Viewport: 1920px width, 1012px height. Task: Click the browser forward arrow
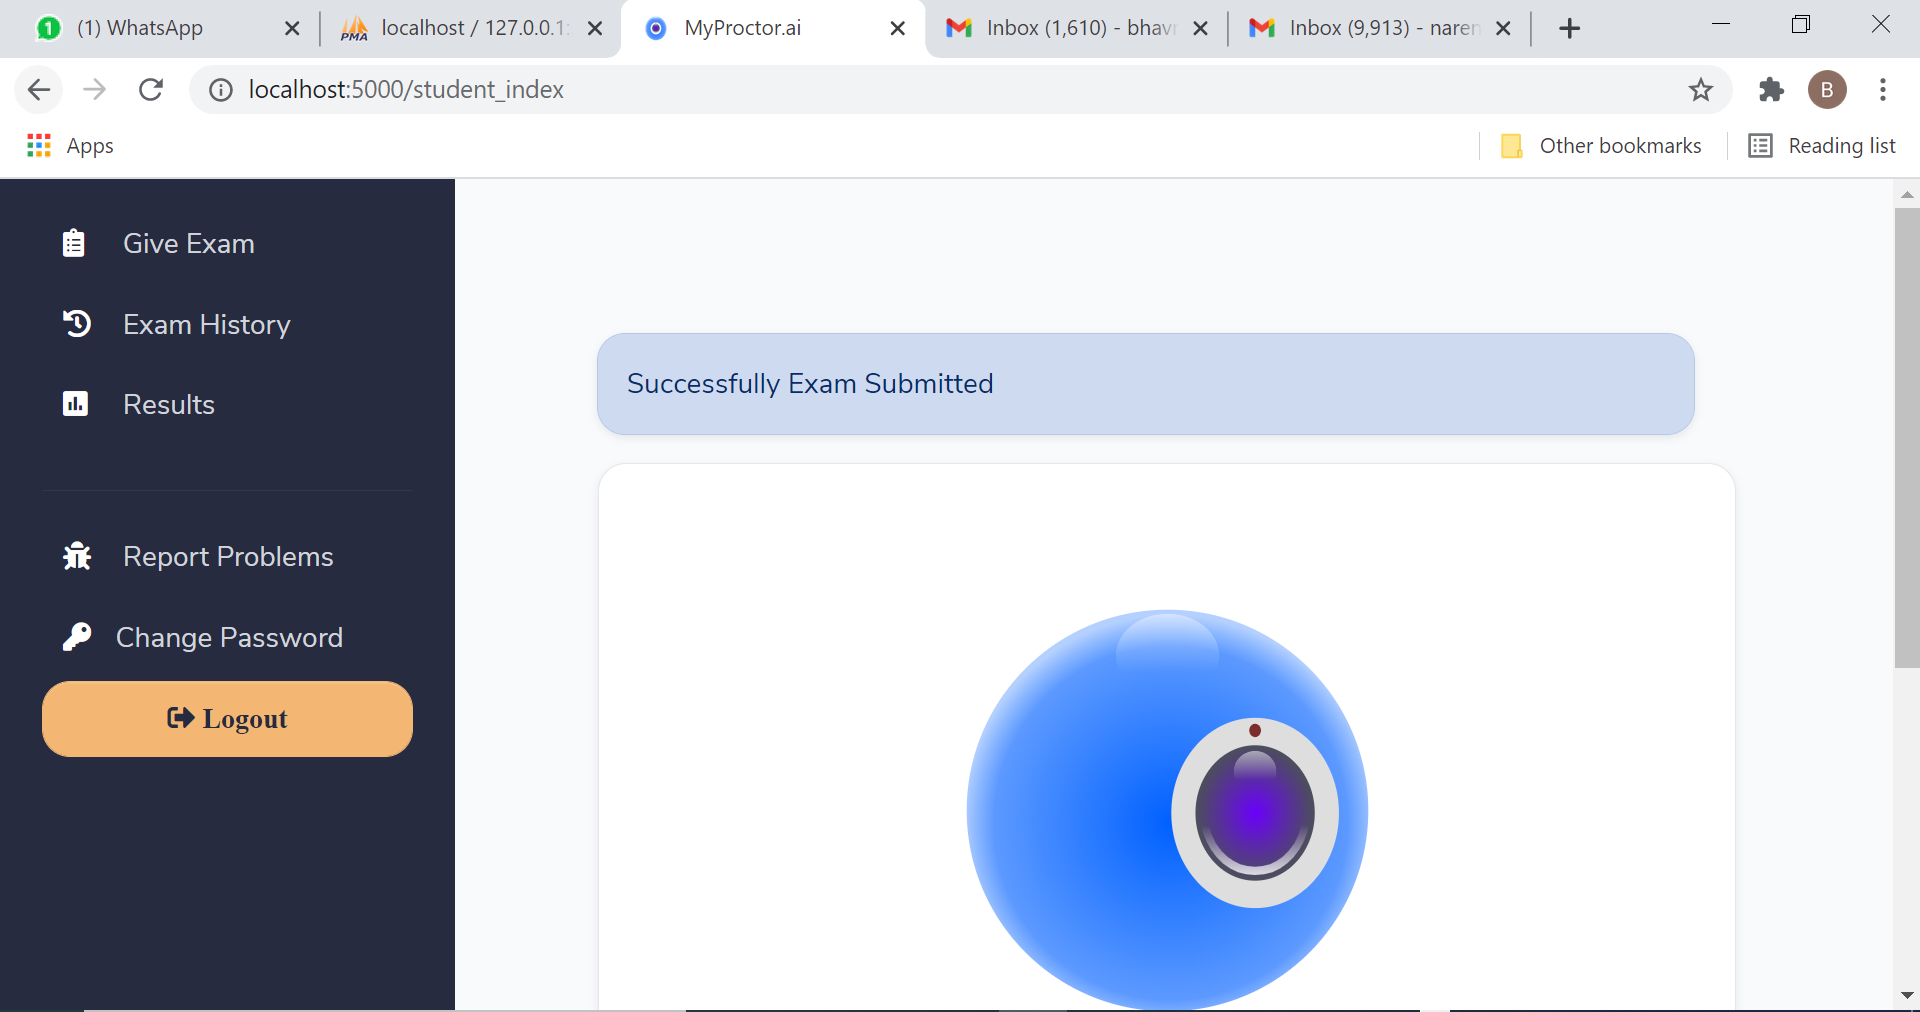click(95, 90)
